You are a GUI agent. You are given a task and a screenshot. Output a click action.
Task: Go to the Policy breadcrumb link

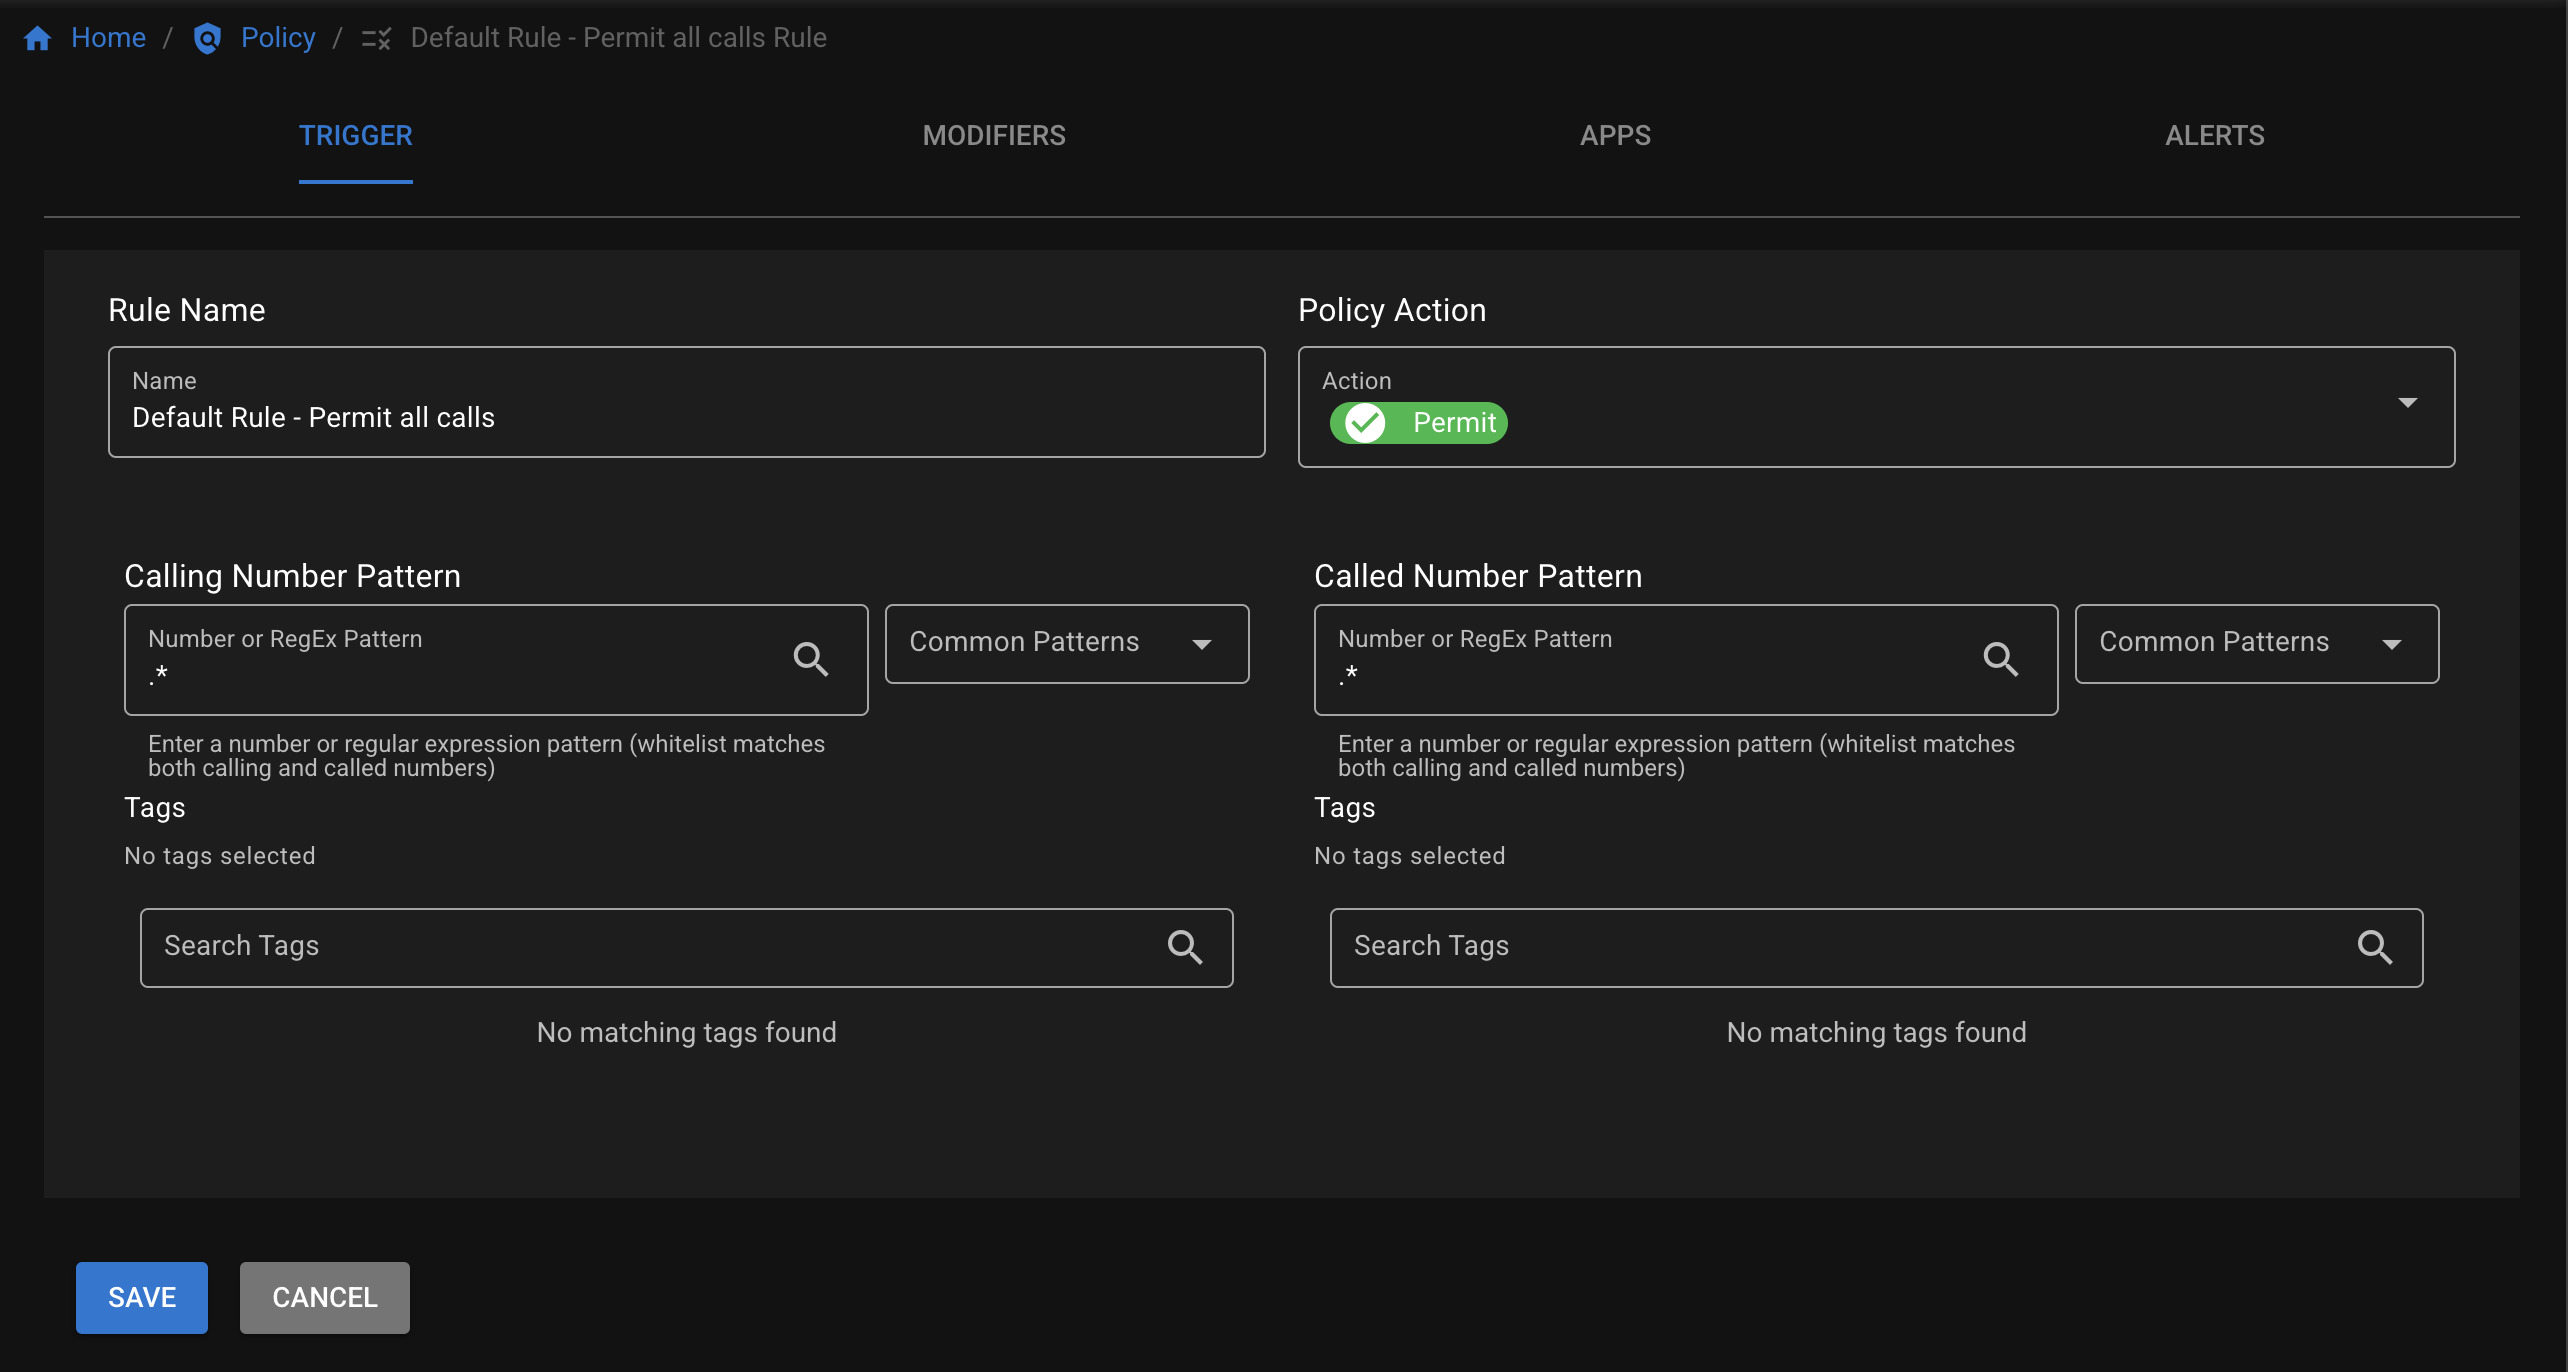click(x=278, y=38)
